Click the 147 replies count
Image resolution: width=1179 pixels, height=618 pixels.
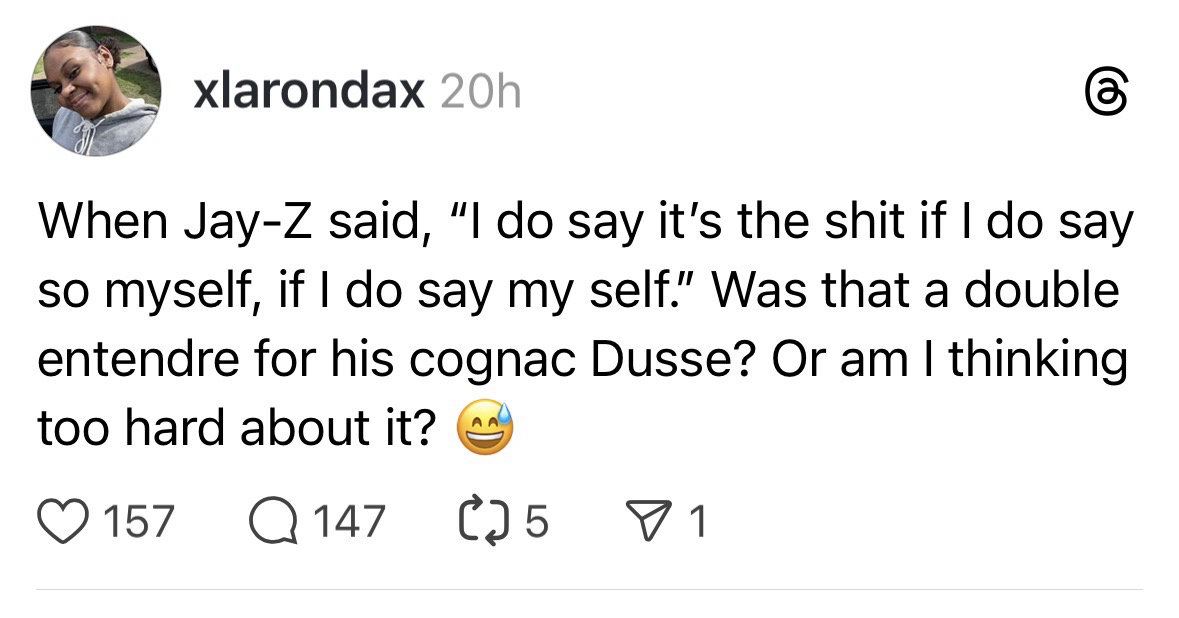[348, 521]
